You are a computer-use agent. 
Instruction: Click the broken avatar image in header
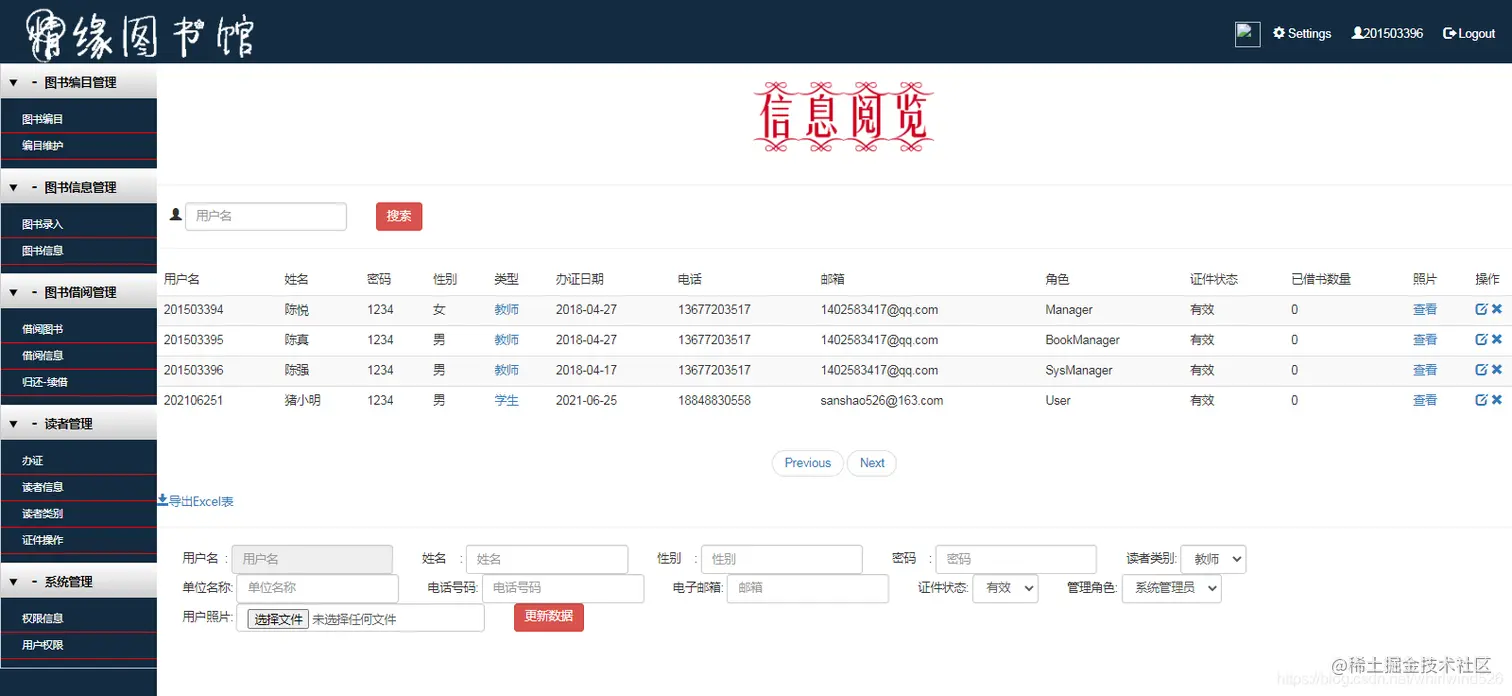[x=1247, y=34]
